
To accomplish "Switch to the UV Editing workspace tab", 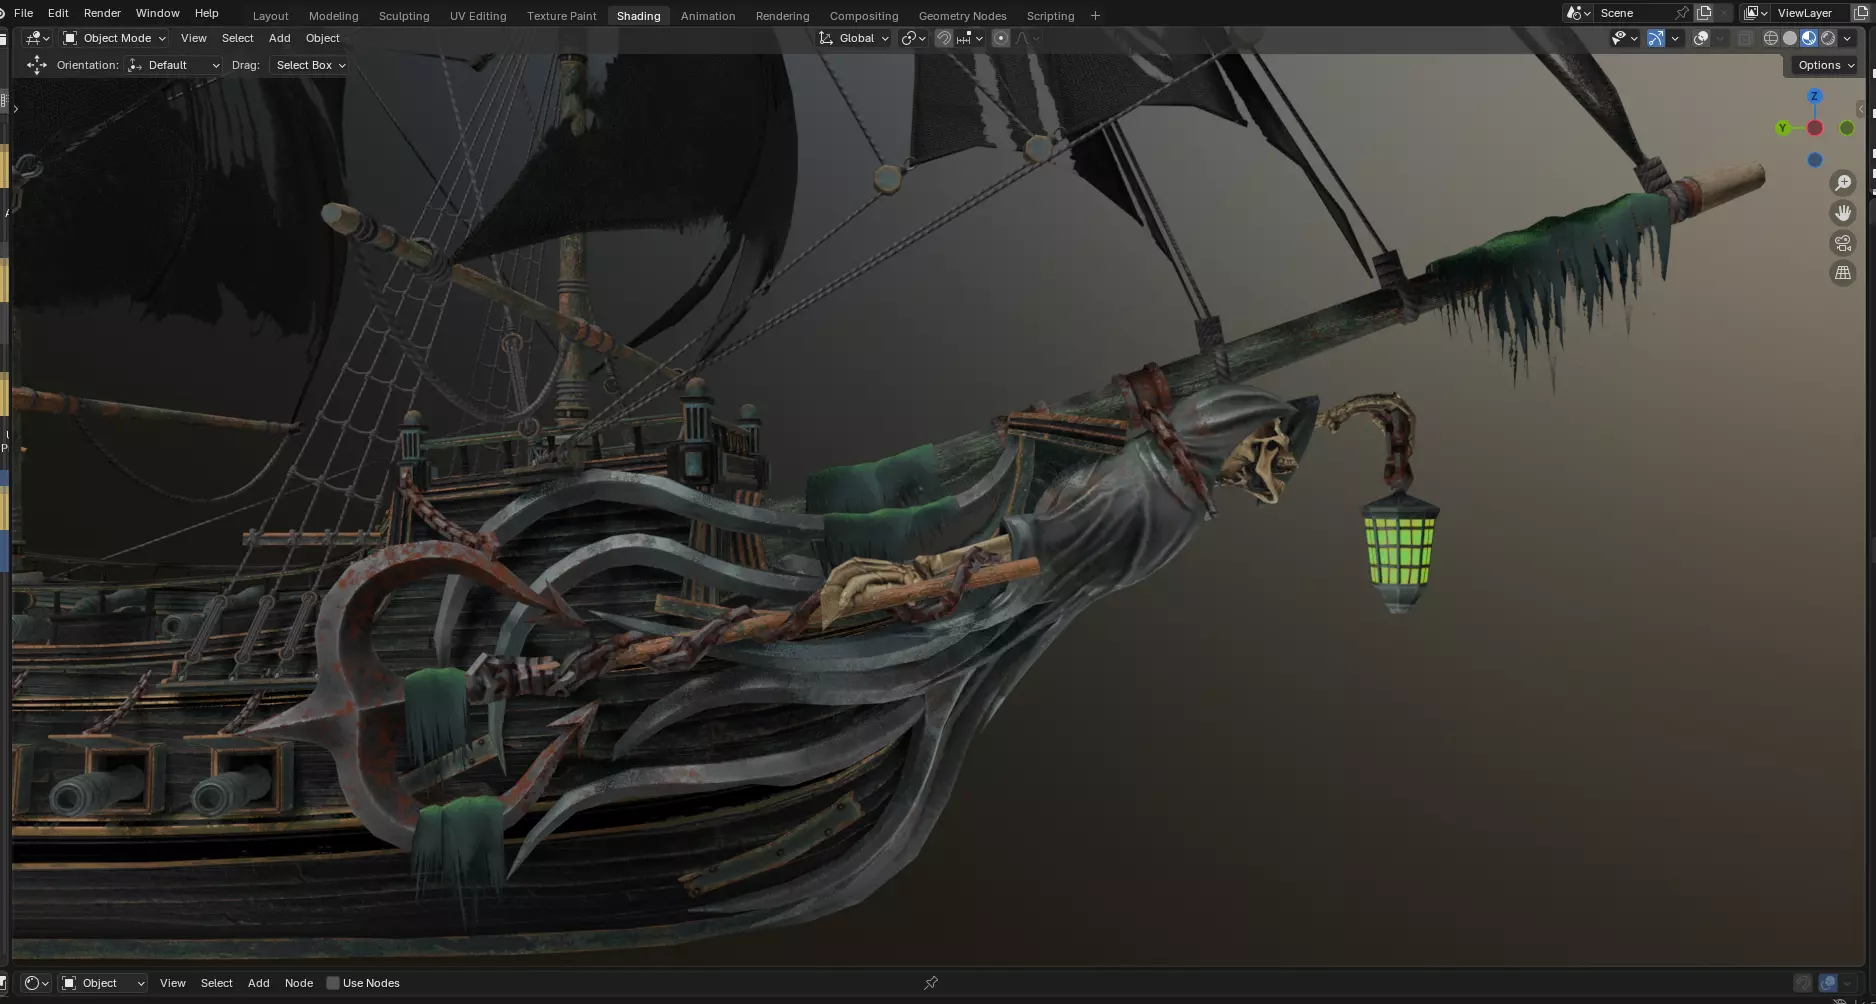I will 478,16.
